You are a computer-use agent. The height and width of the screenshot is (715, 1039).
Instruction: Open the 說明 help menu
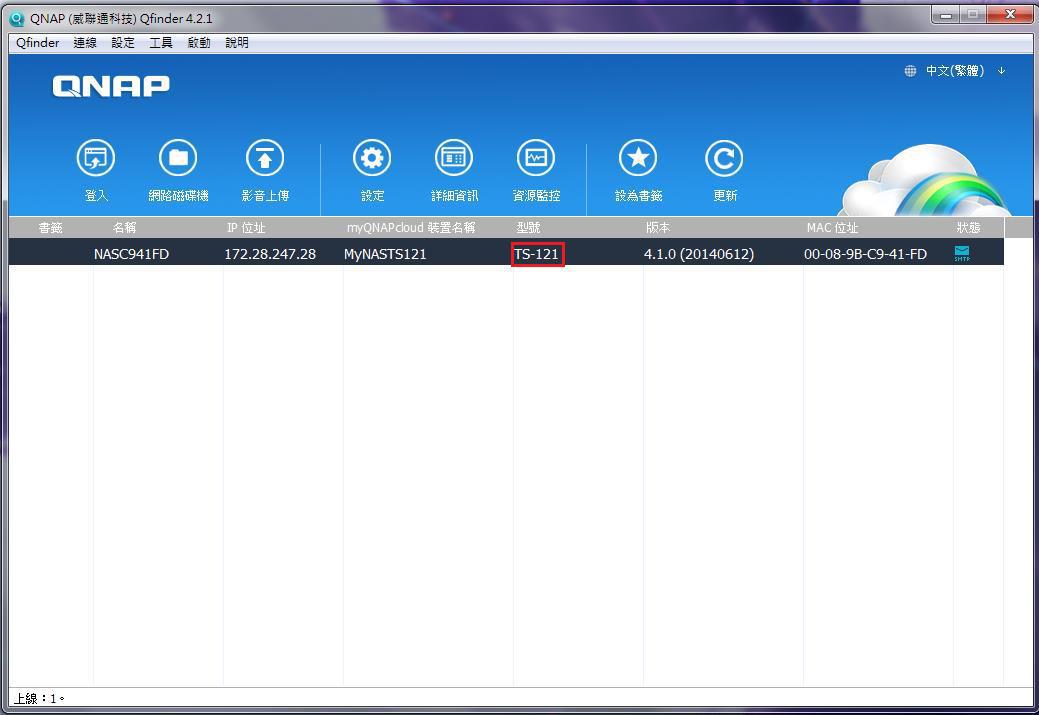(237, 42)
